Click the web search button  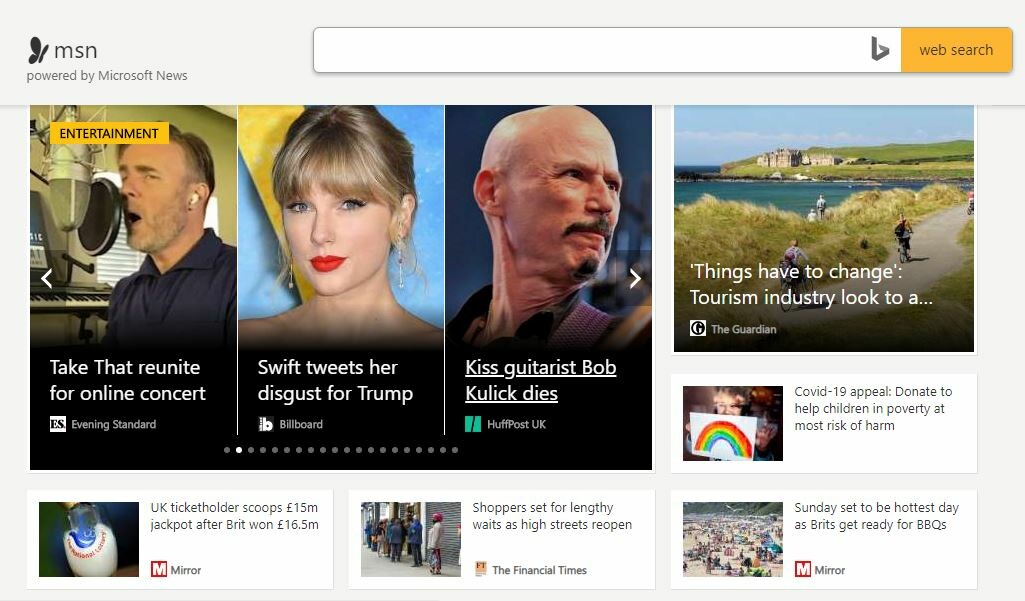click(956, 50)
